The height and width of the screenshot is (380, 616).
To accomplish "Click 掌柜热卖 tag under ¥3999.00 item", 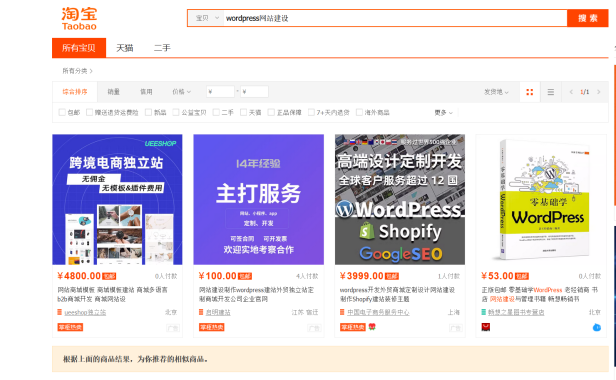I will [x=352, y=327].
